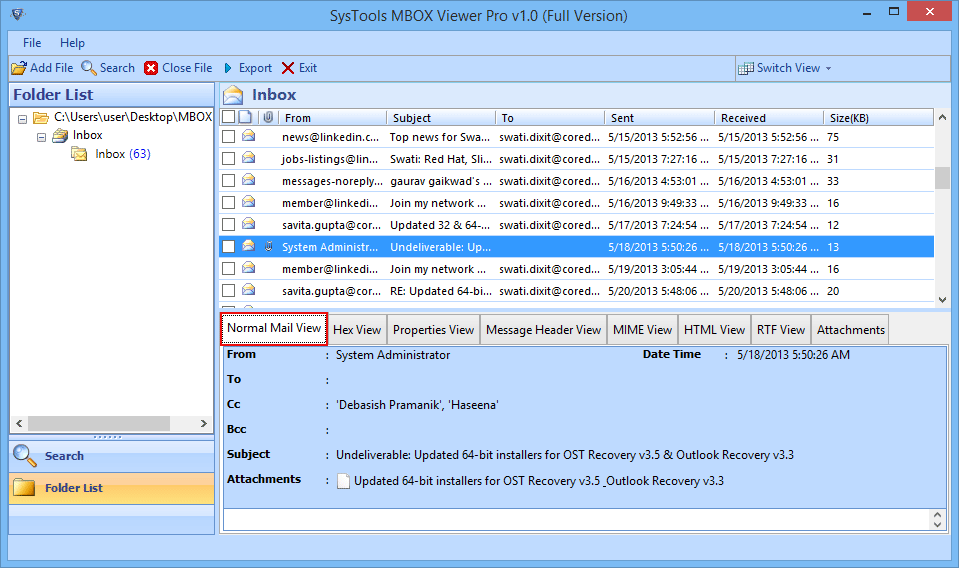Click the red Close File icon
This screenshot has width=959, height=568.
click(151, 68)
